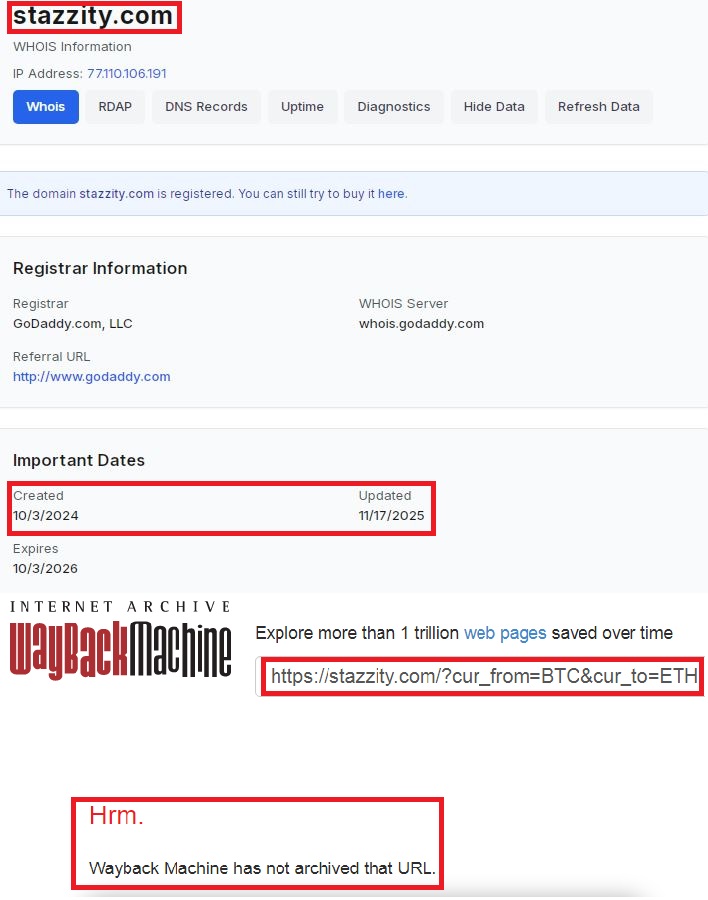Focus the Wayback Machine URL input field
This screenshot has height=900, width=708.
click(x=483, y=677)
